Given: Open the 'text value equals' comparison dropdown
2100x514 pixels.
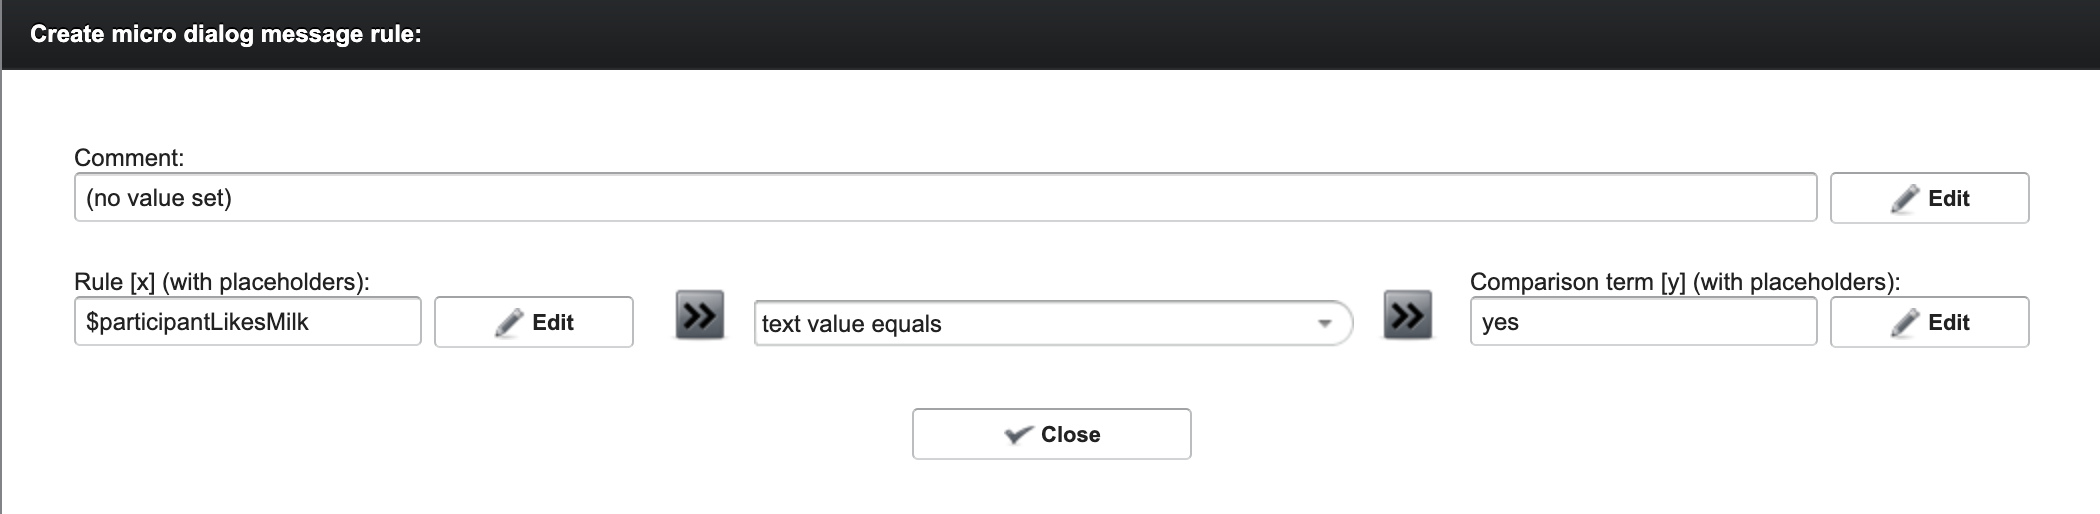Looking at the screenshot, I should click(1052, 324).
